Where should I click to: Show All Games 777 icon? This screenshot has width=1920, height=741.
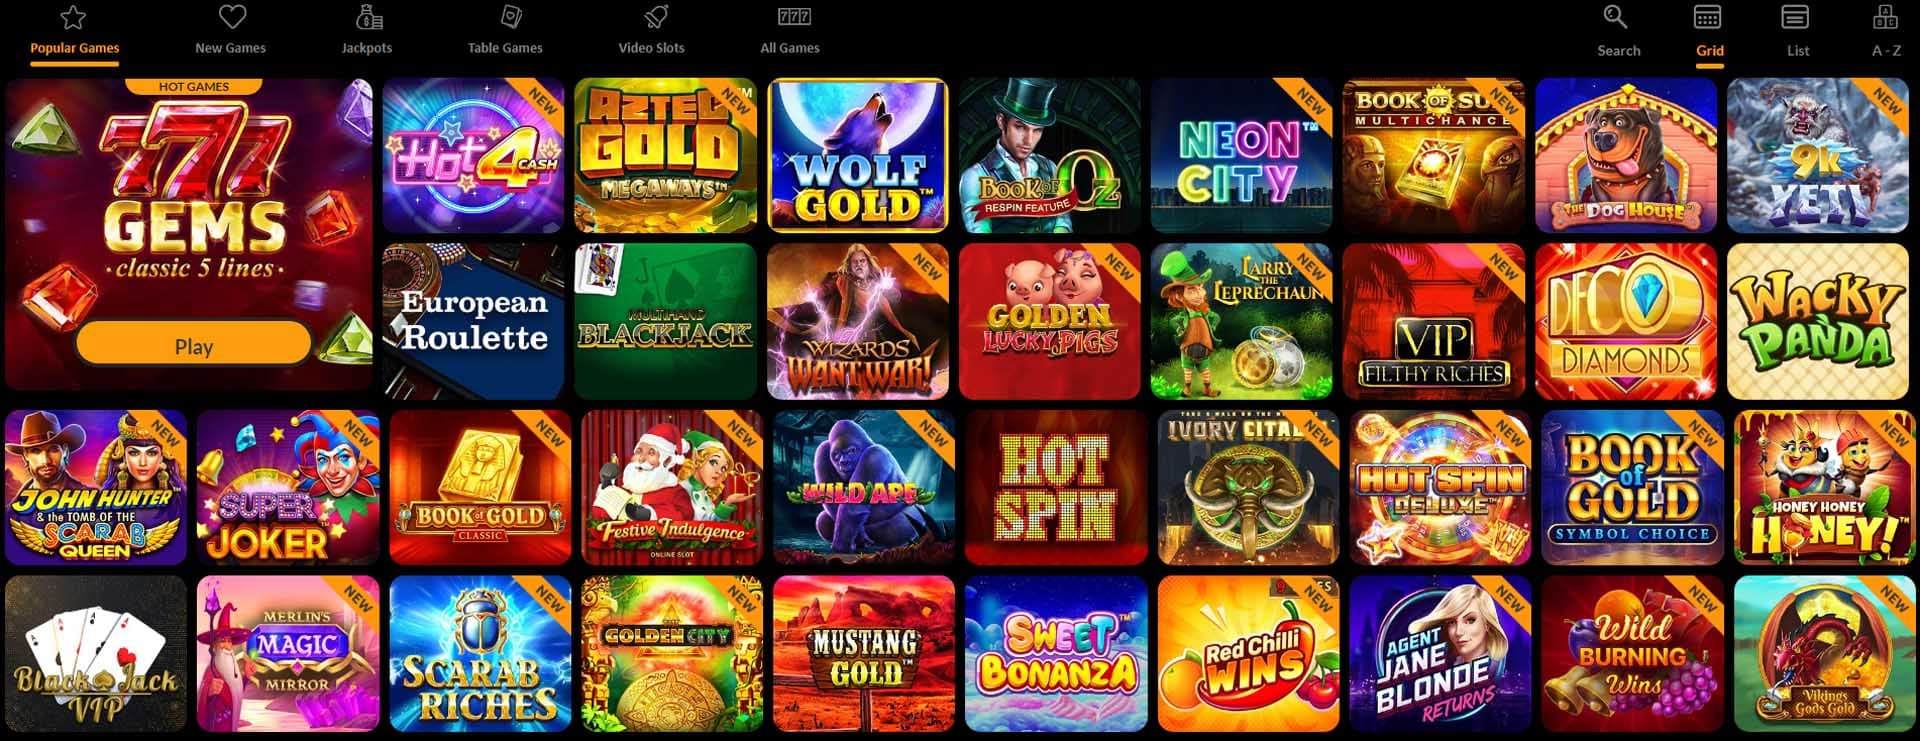pyautogui.click(x=794, y=16)
